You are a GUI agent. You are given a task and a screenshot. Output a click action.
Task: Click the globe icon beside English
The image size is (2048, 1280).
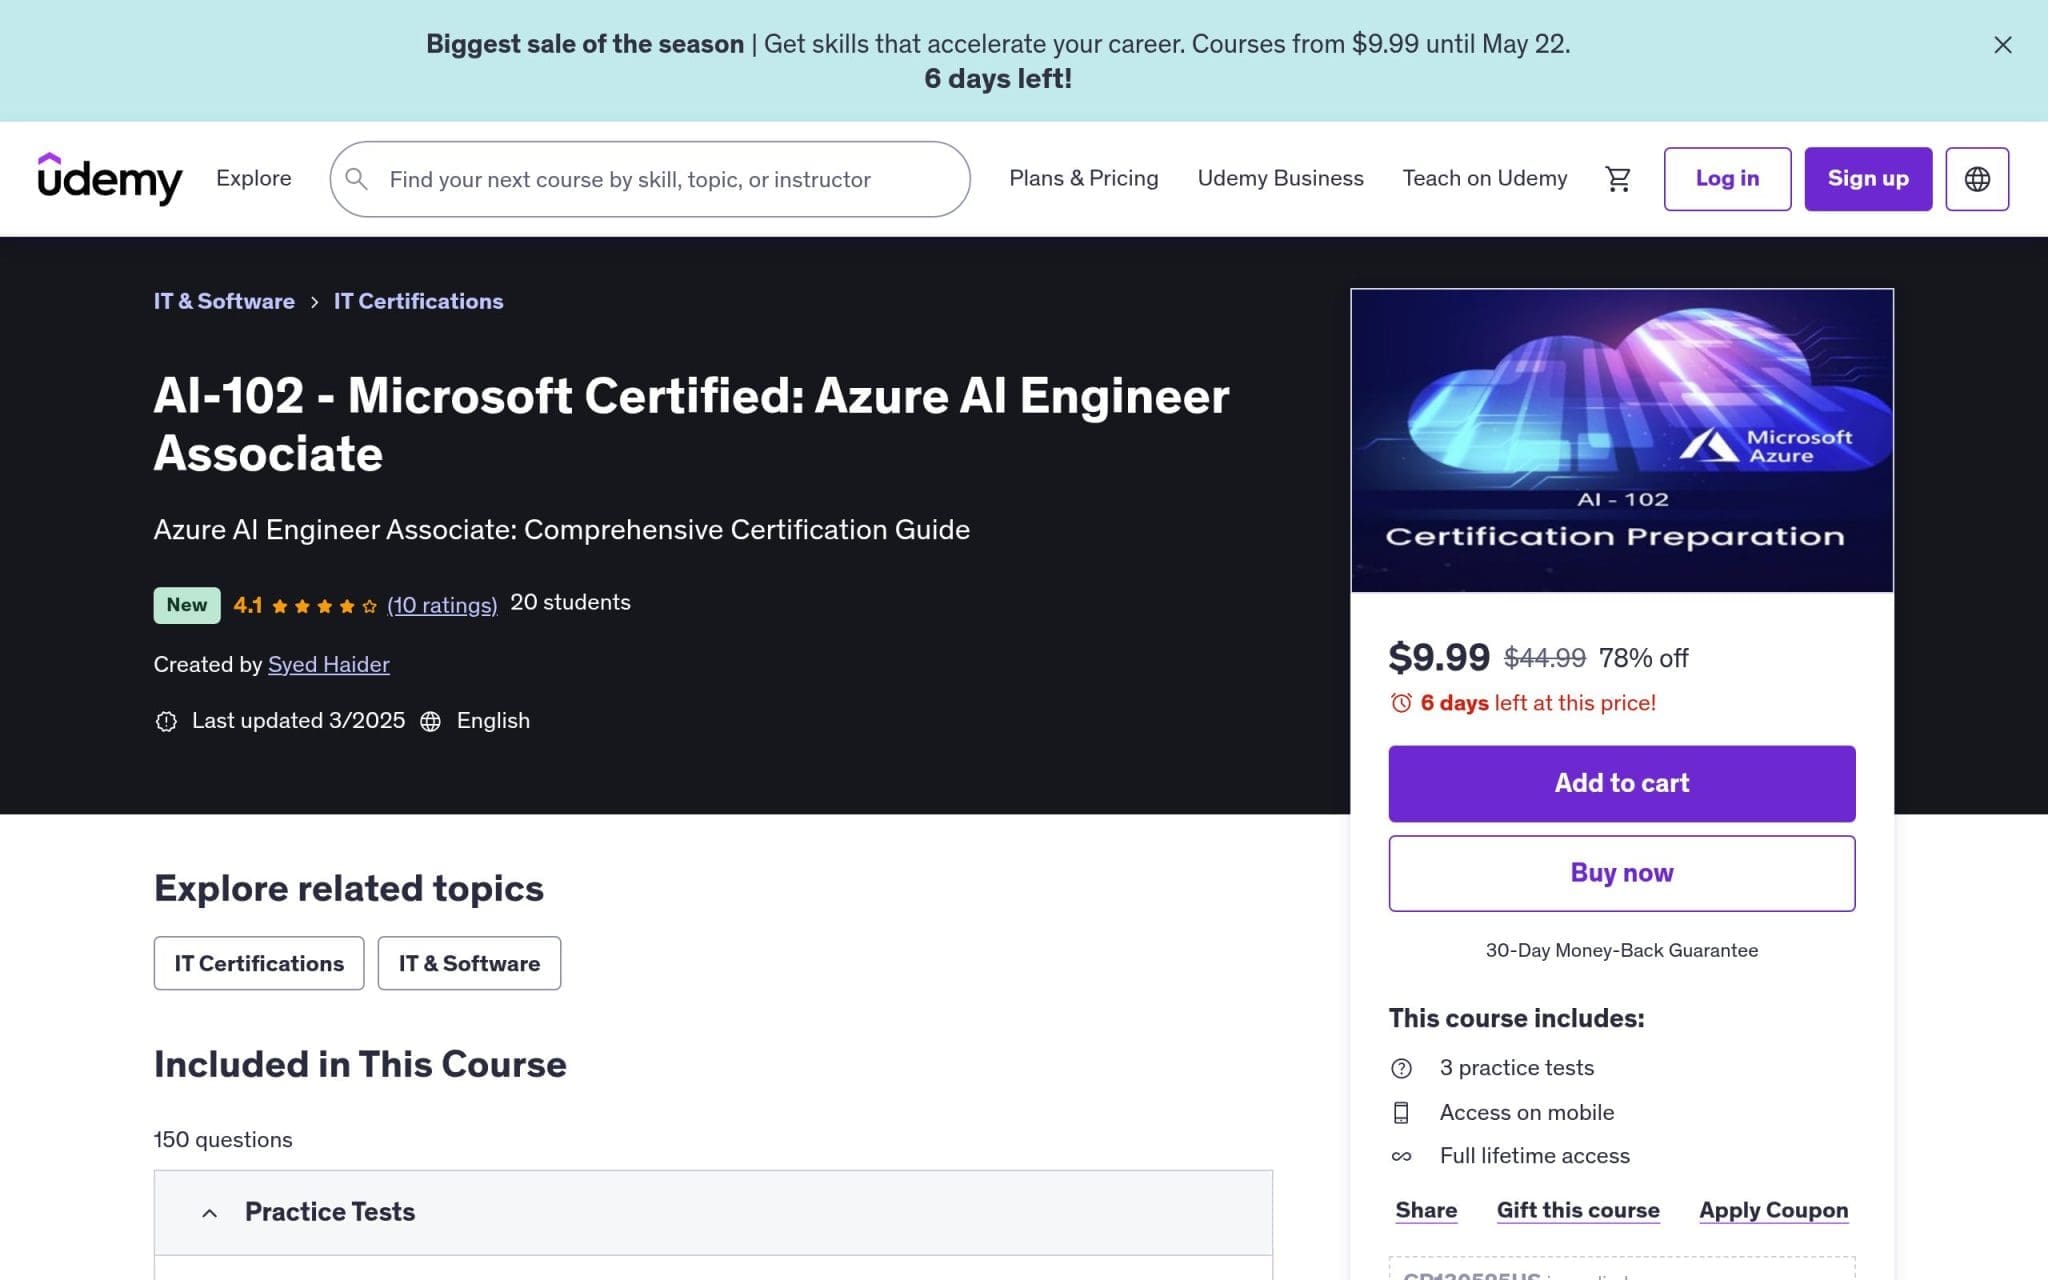430,721
